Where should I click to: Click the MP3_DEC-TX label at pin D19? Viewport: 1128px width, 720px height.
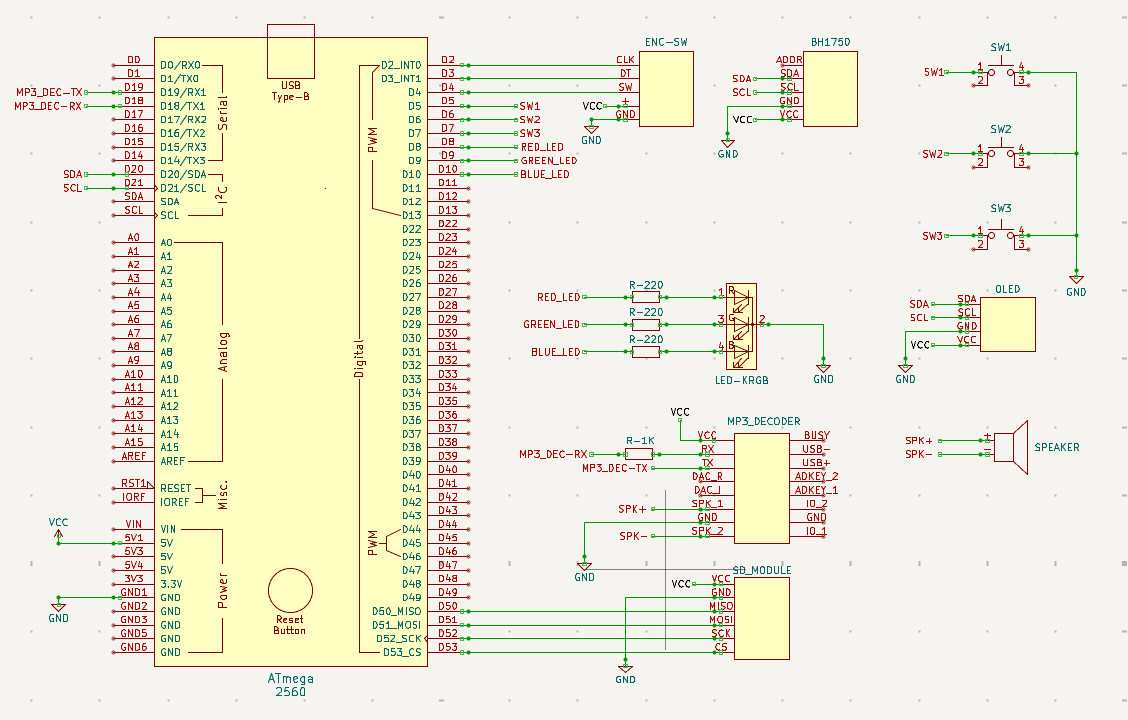(50, 92)
